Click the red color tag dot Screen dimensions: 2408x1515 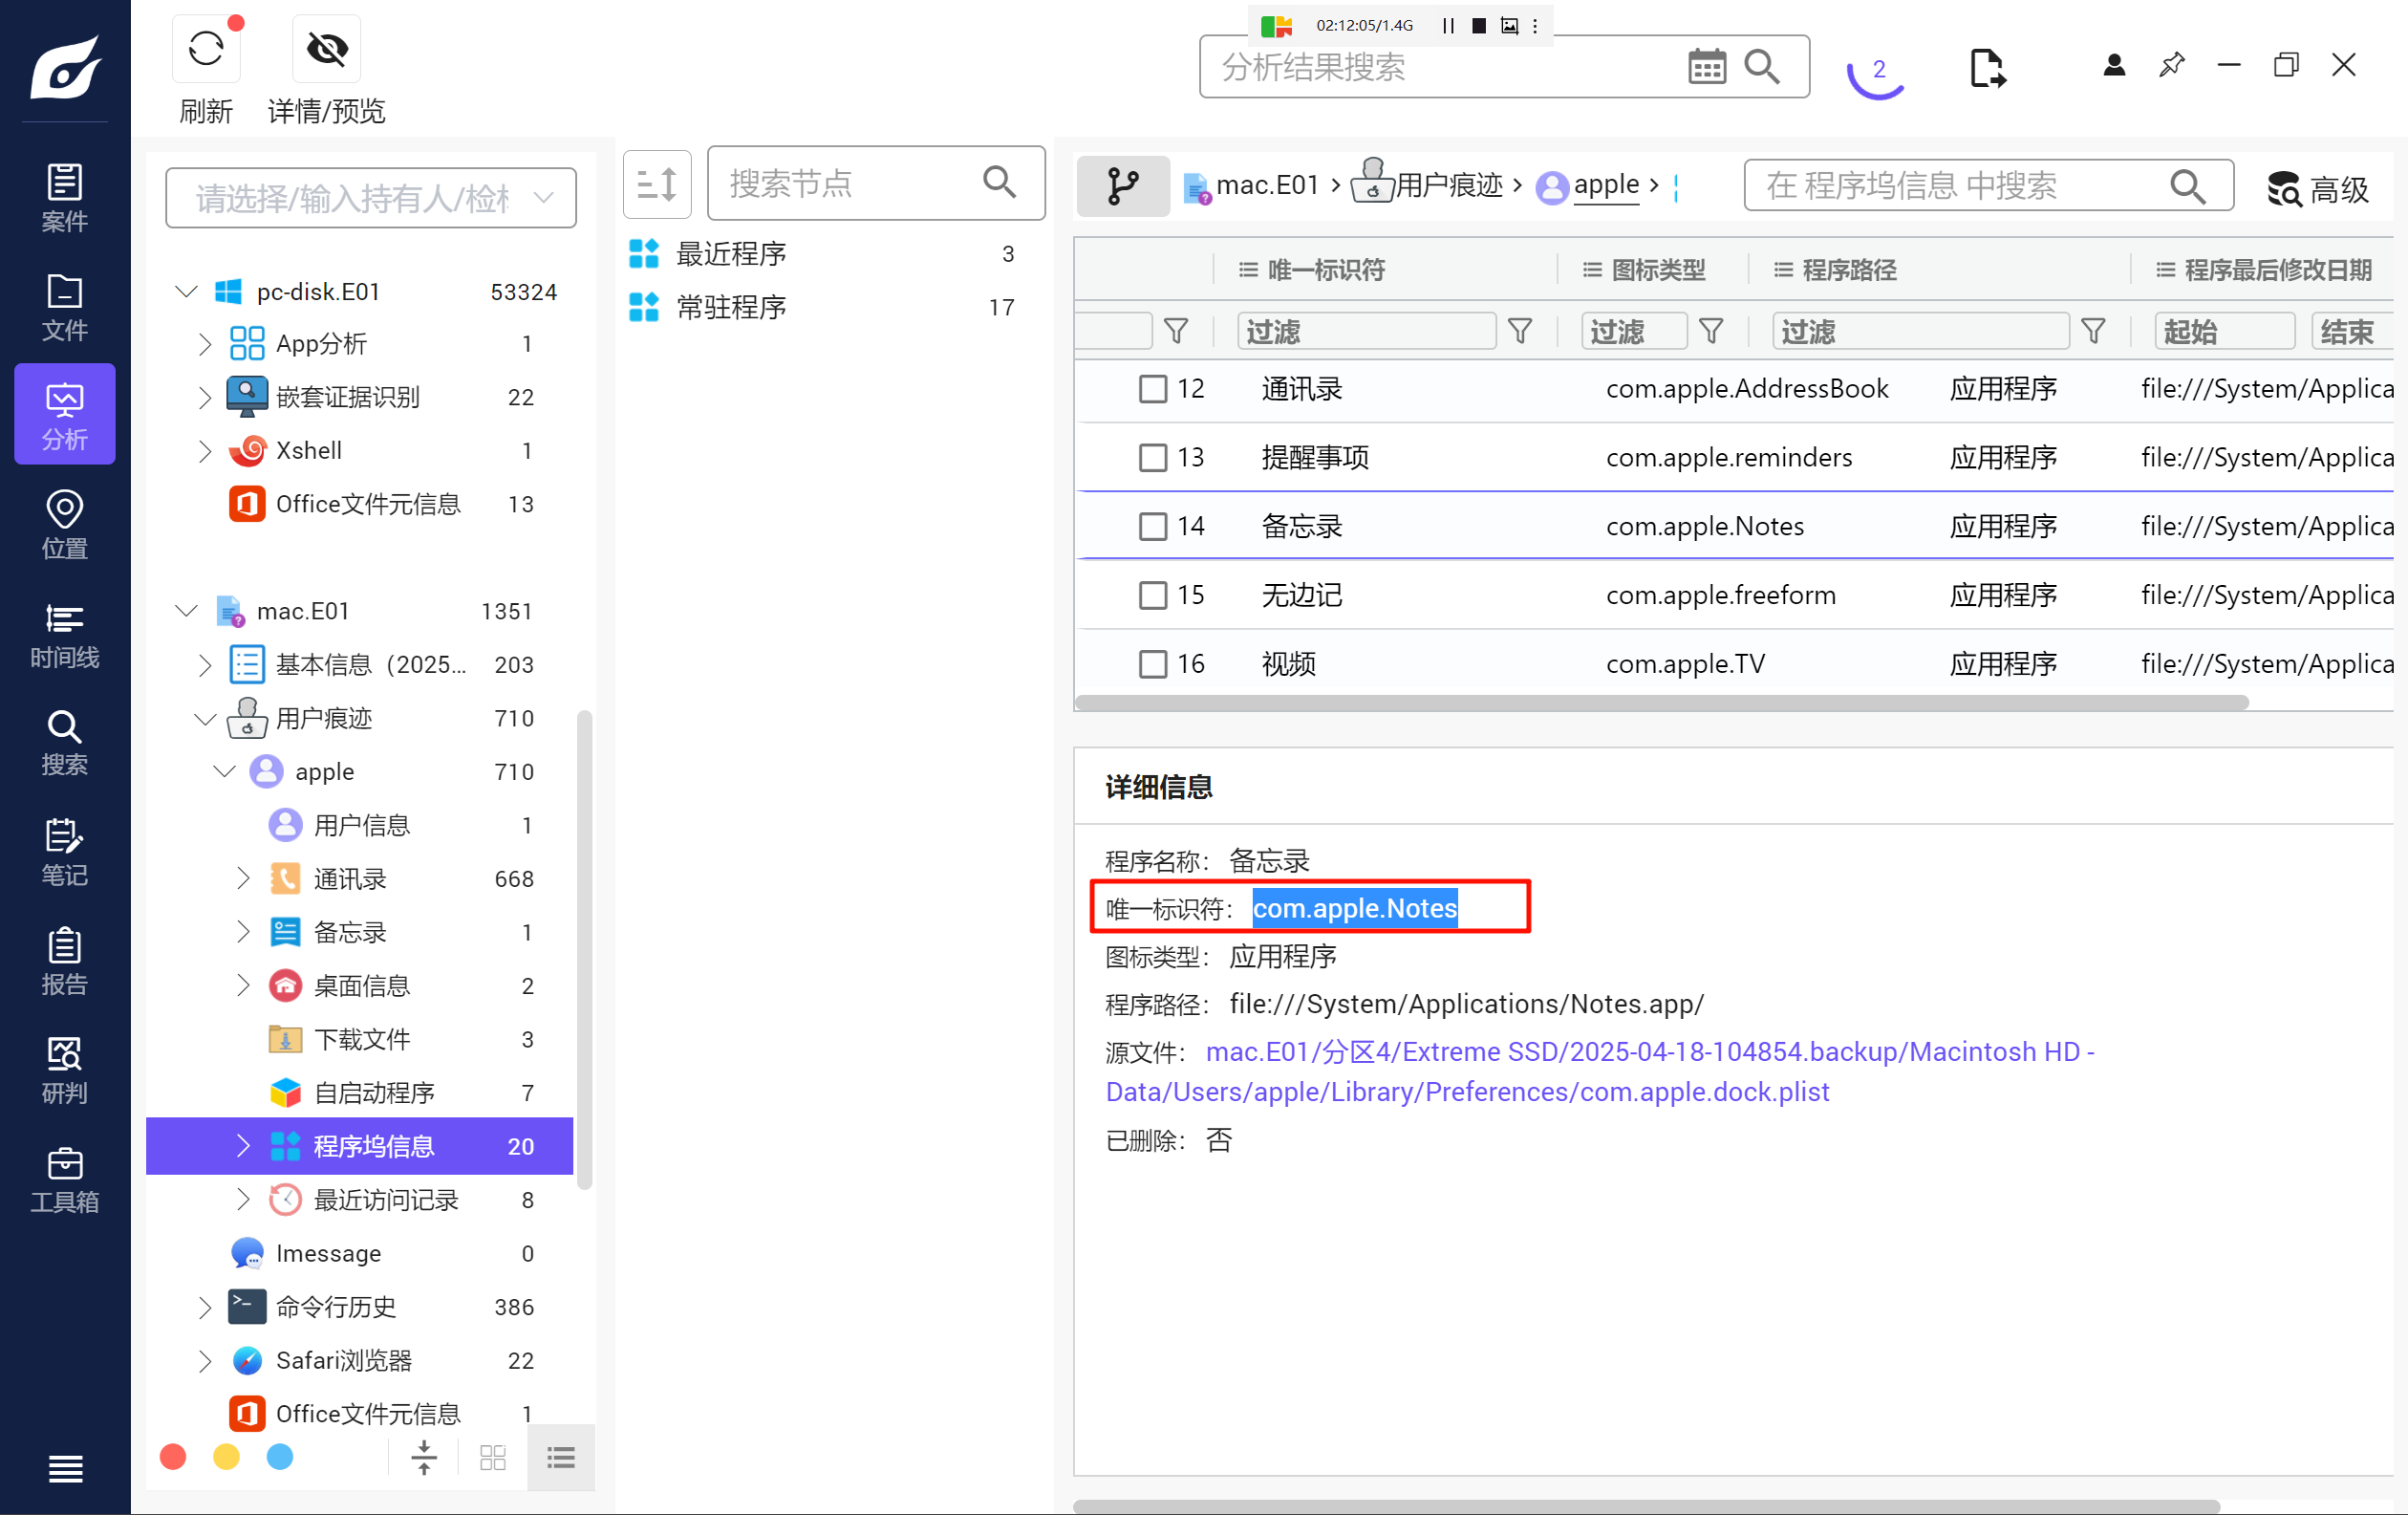coord(173,1457)
